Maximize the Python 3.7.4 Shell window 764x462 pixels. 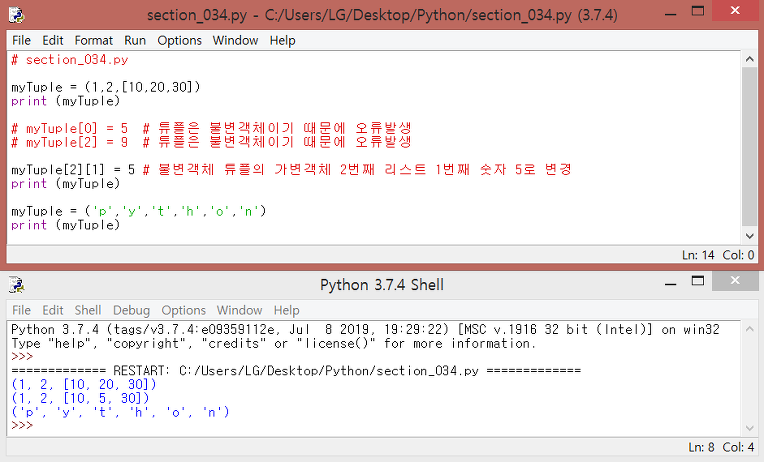point(698,281)
